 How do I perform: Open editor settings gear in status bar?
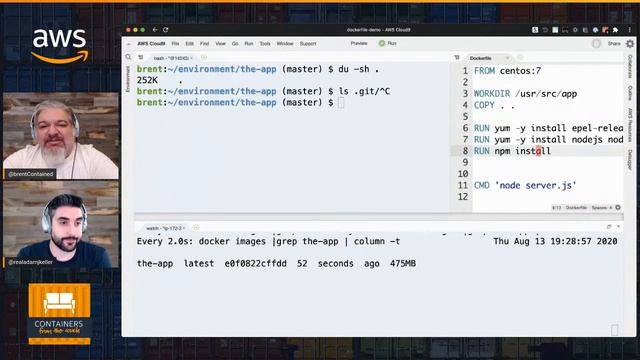coord(618,207)
